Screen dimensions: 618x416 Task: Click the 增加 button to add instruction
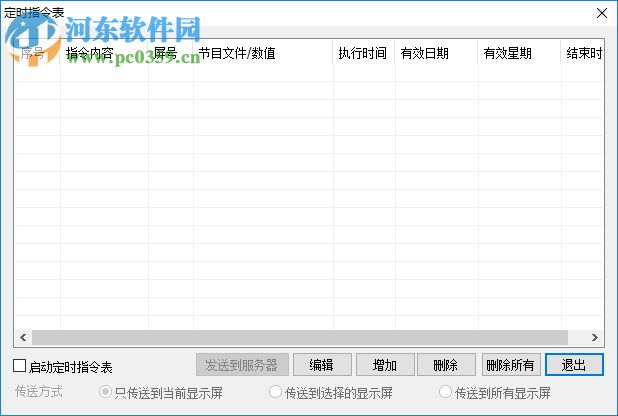[385, 365]
